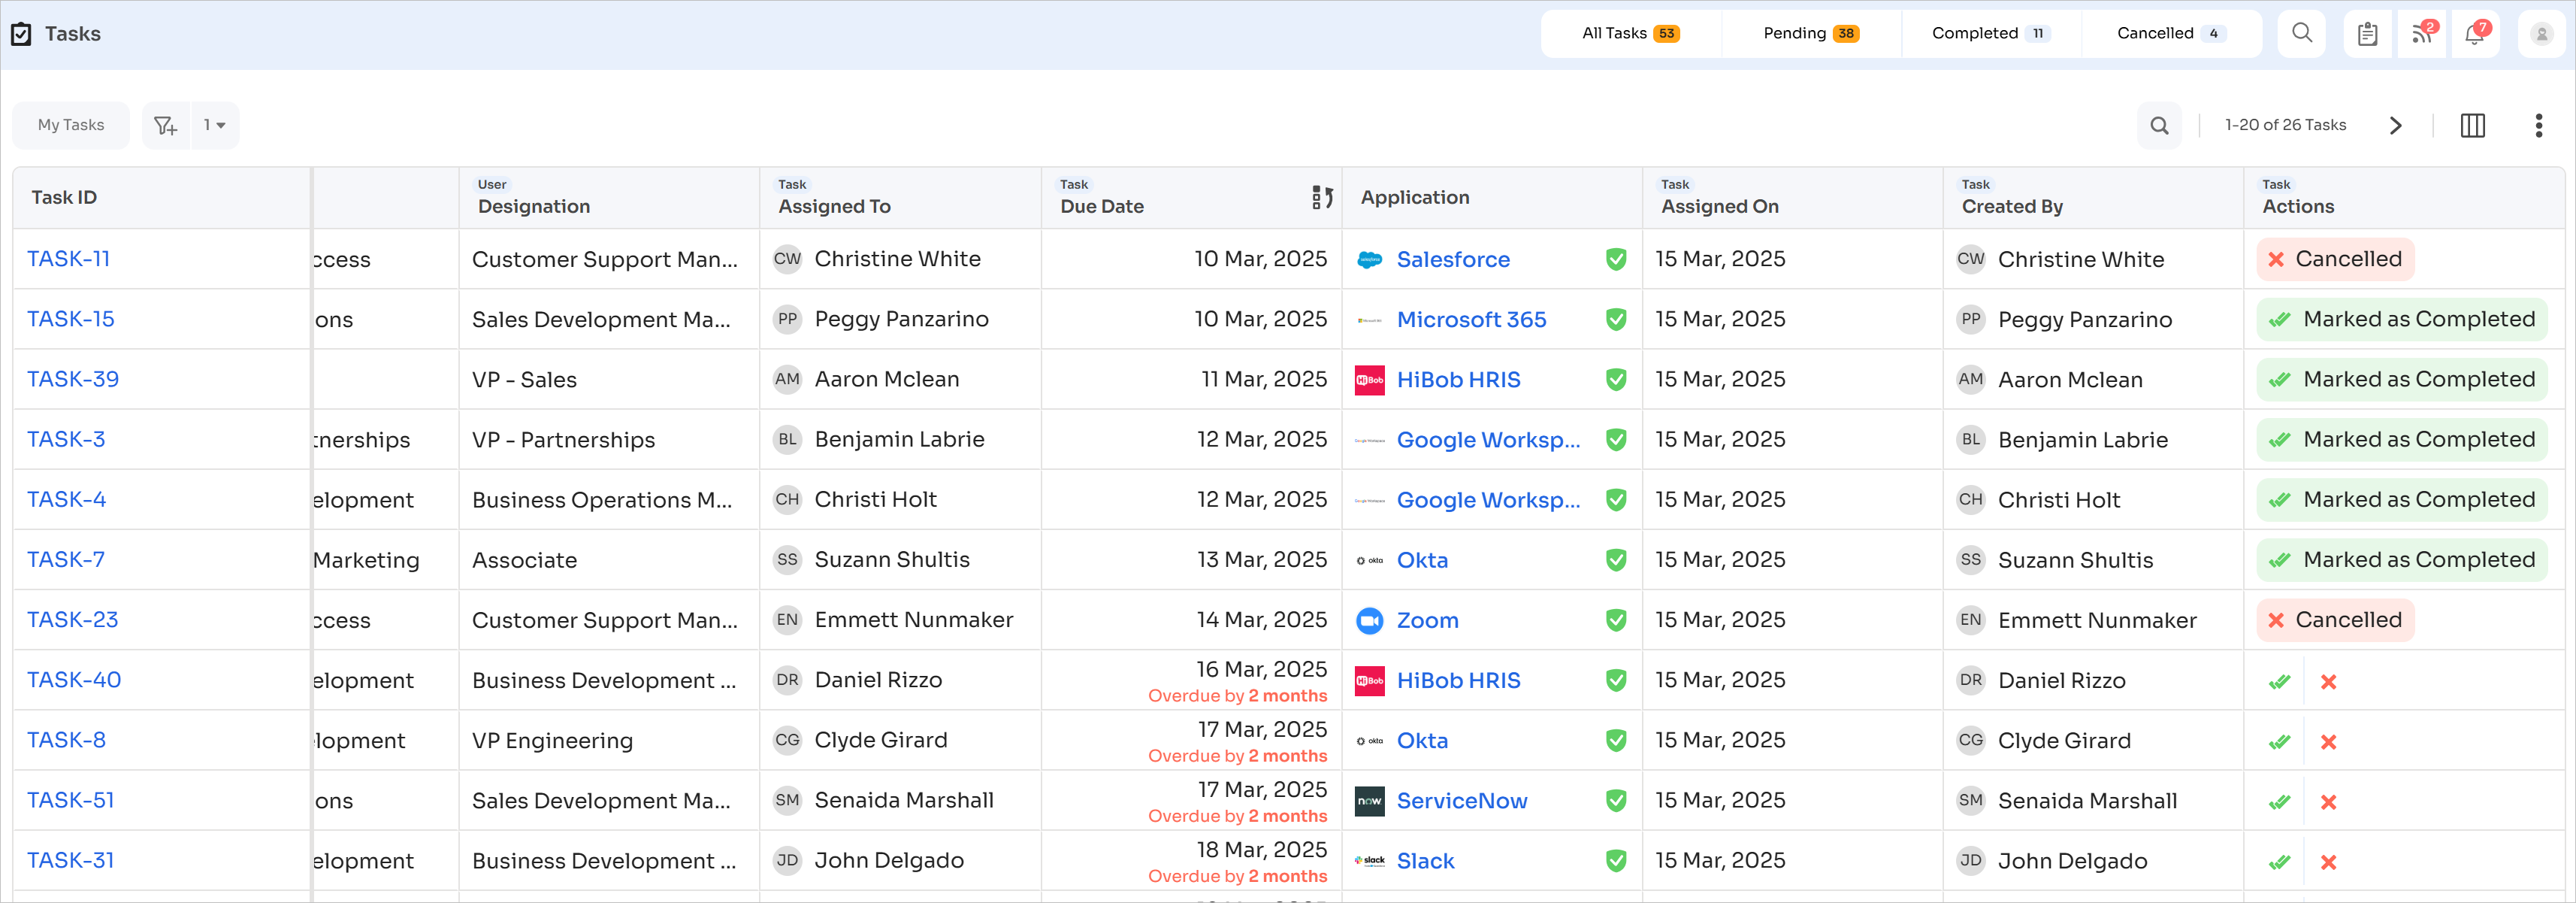
Task: Click the My Tasks button
Action: click(x=71, y=125)
